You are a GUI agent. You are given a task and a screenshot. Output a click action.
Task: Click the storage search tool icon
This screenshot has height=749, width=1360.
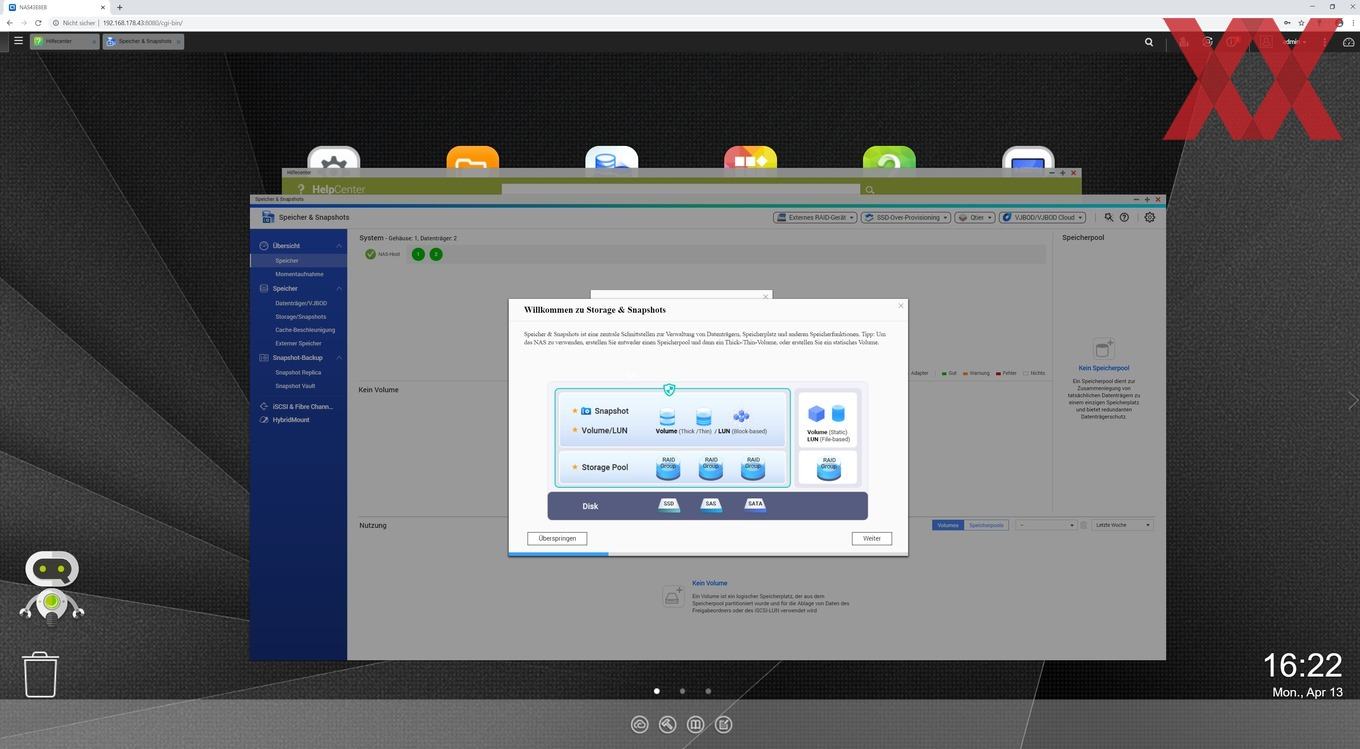[x=1109, y=217]
